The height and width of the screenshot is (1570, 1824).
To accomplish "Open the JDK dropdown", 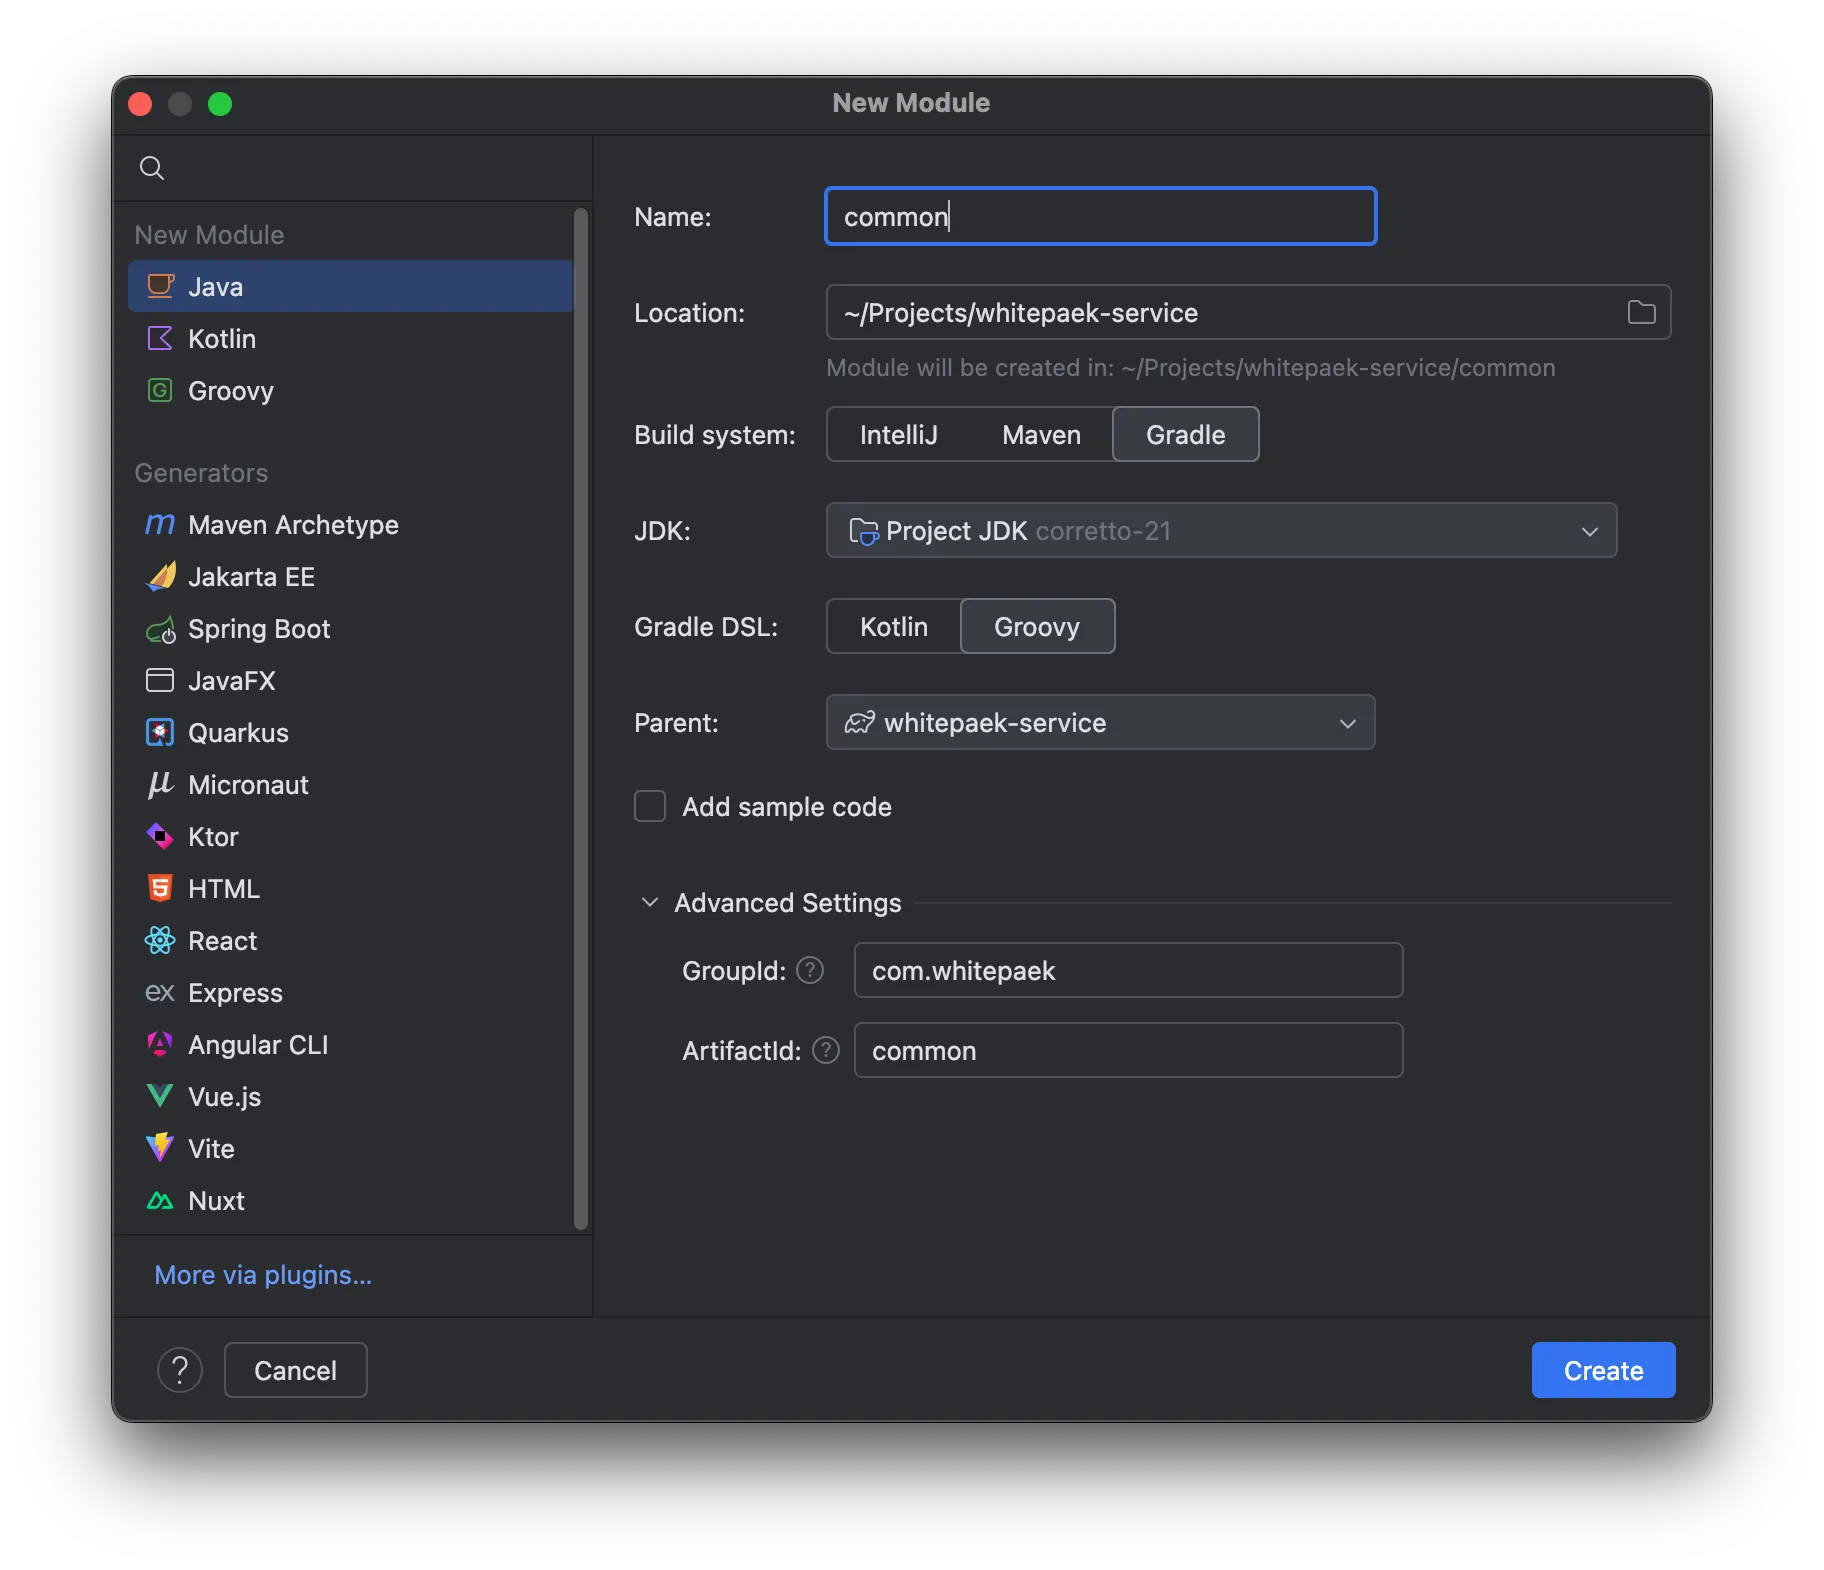I will [x=1221, y=530].
